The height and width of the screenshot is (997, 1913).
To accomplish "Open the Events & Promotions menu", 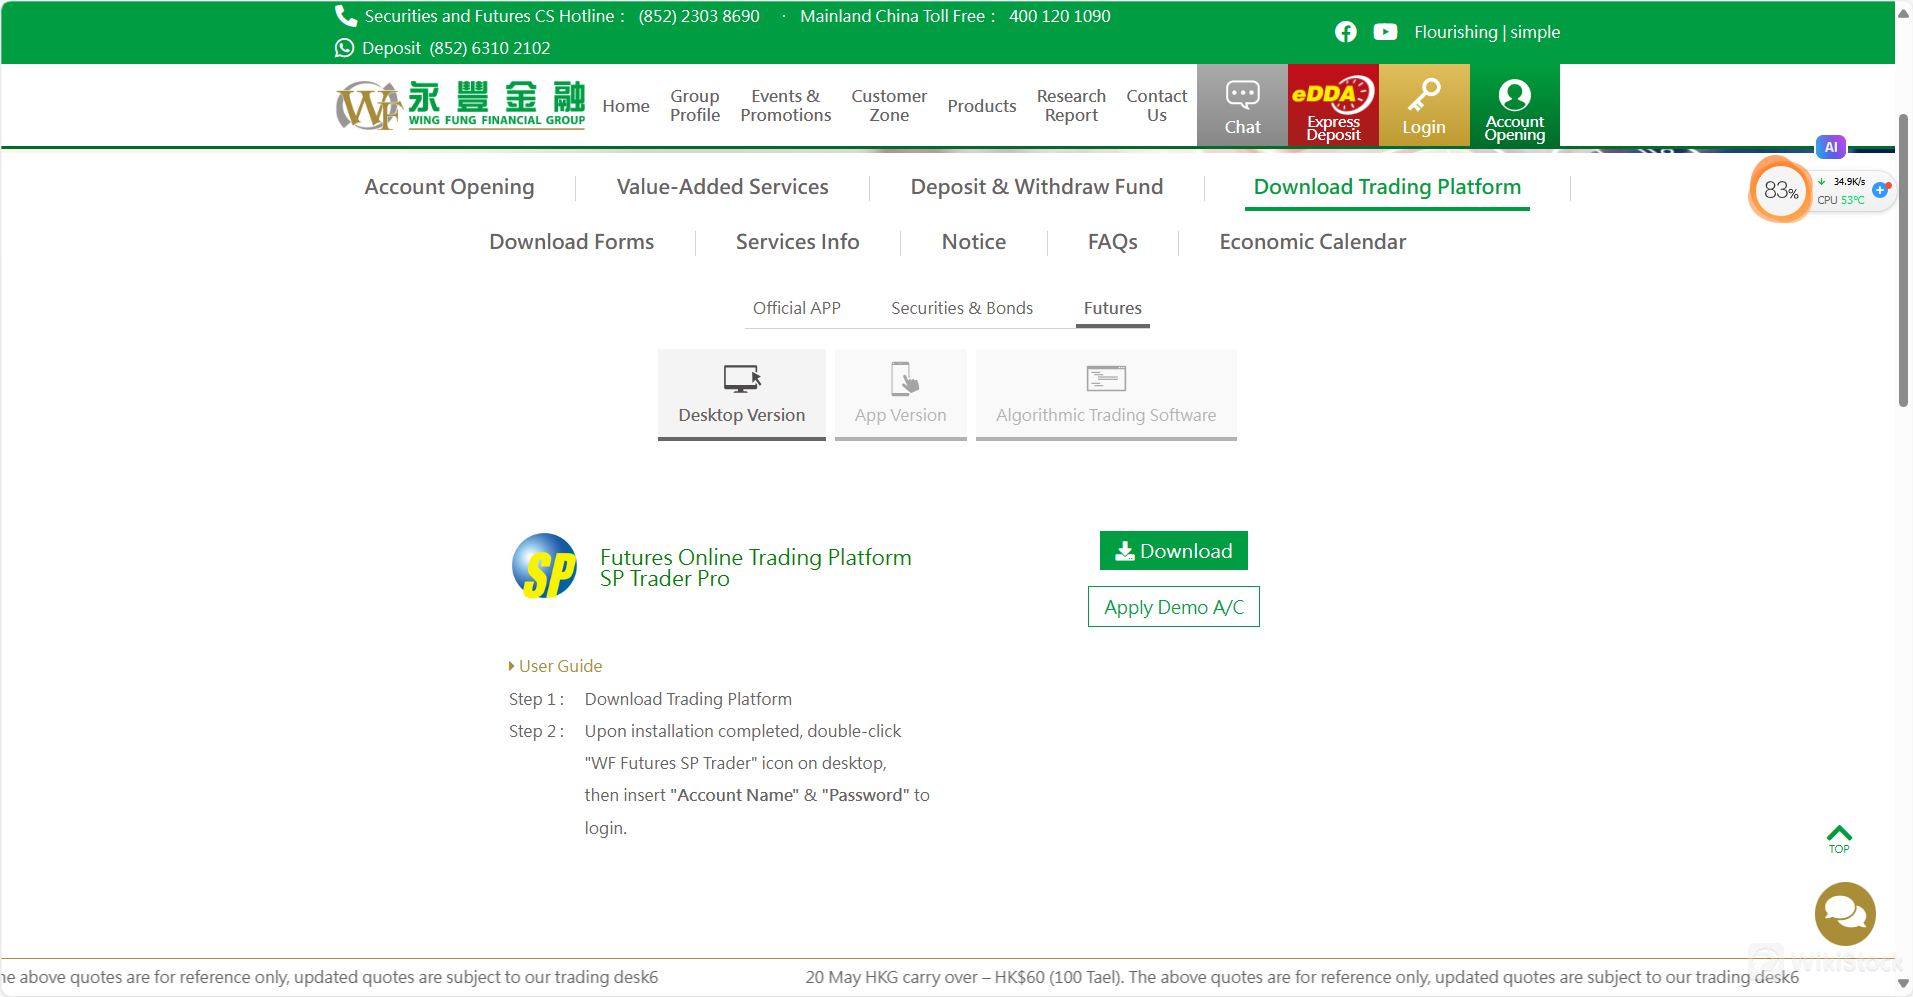I will coord(786,105).
